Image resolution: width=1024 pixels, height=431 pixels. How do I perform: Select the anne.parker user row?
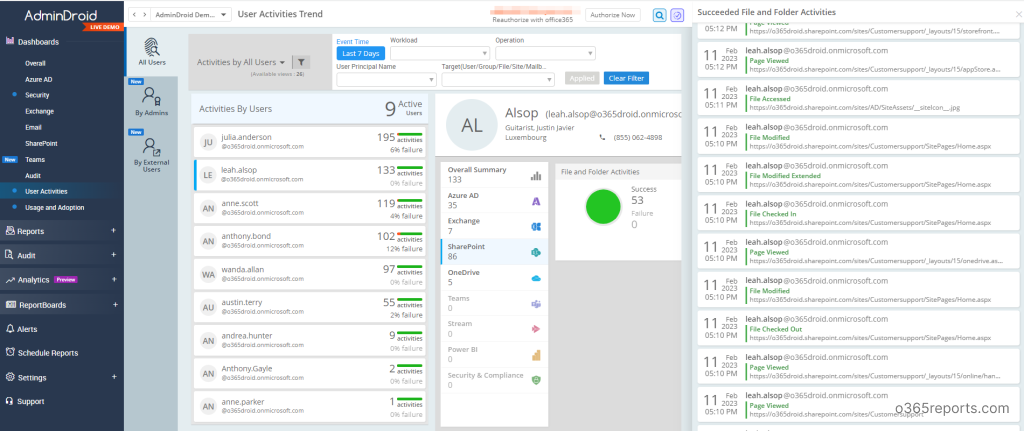coord(310,407)
